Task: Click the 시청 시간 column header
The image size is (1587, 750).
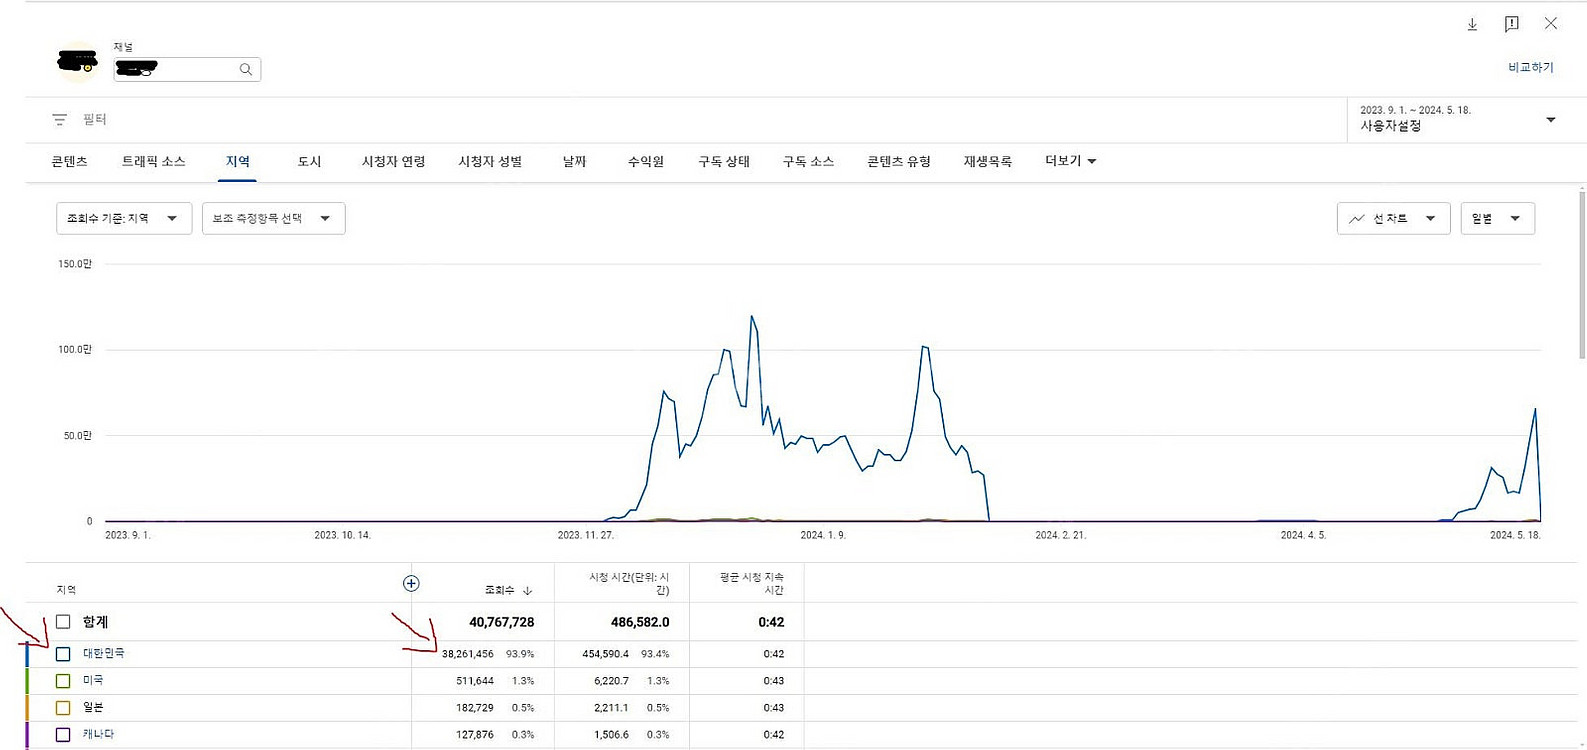Action: [x=629, y=584]
